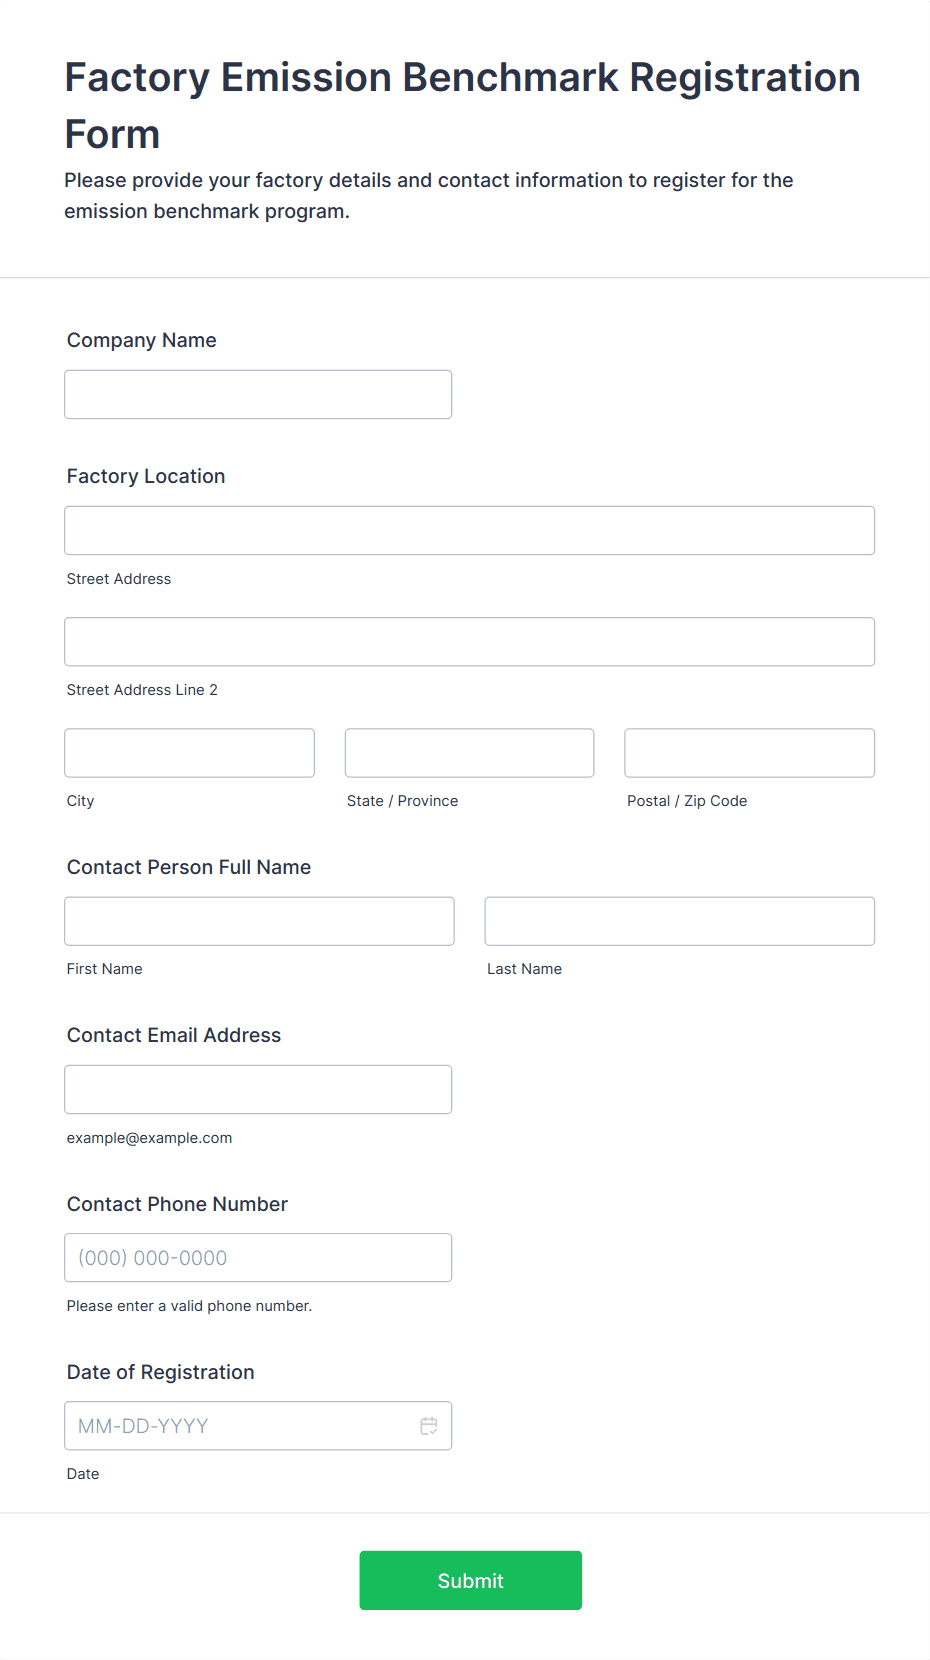
Task: Focus the Street Address text box
Action: (x=469, y=531)
